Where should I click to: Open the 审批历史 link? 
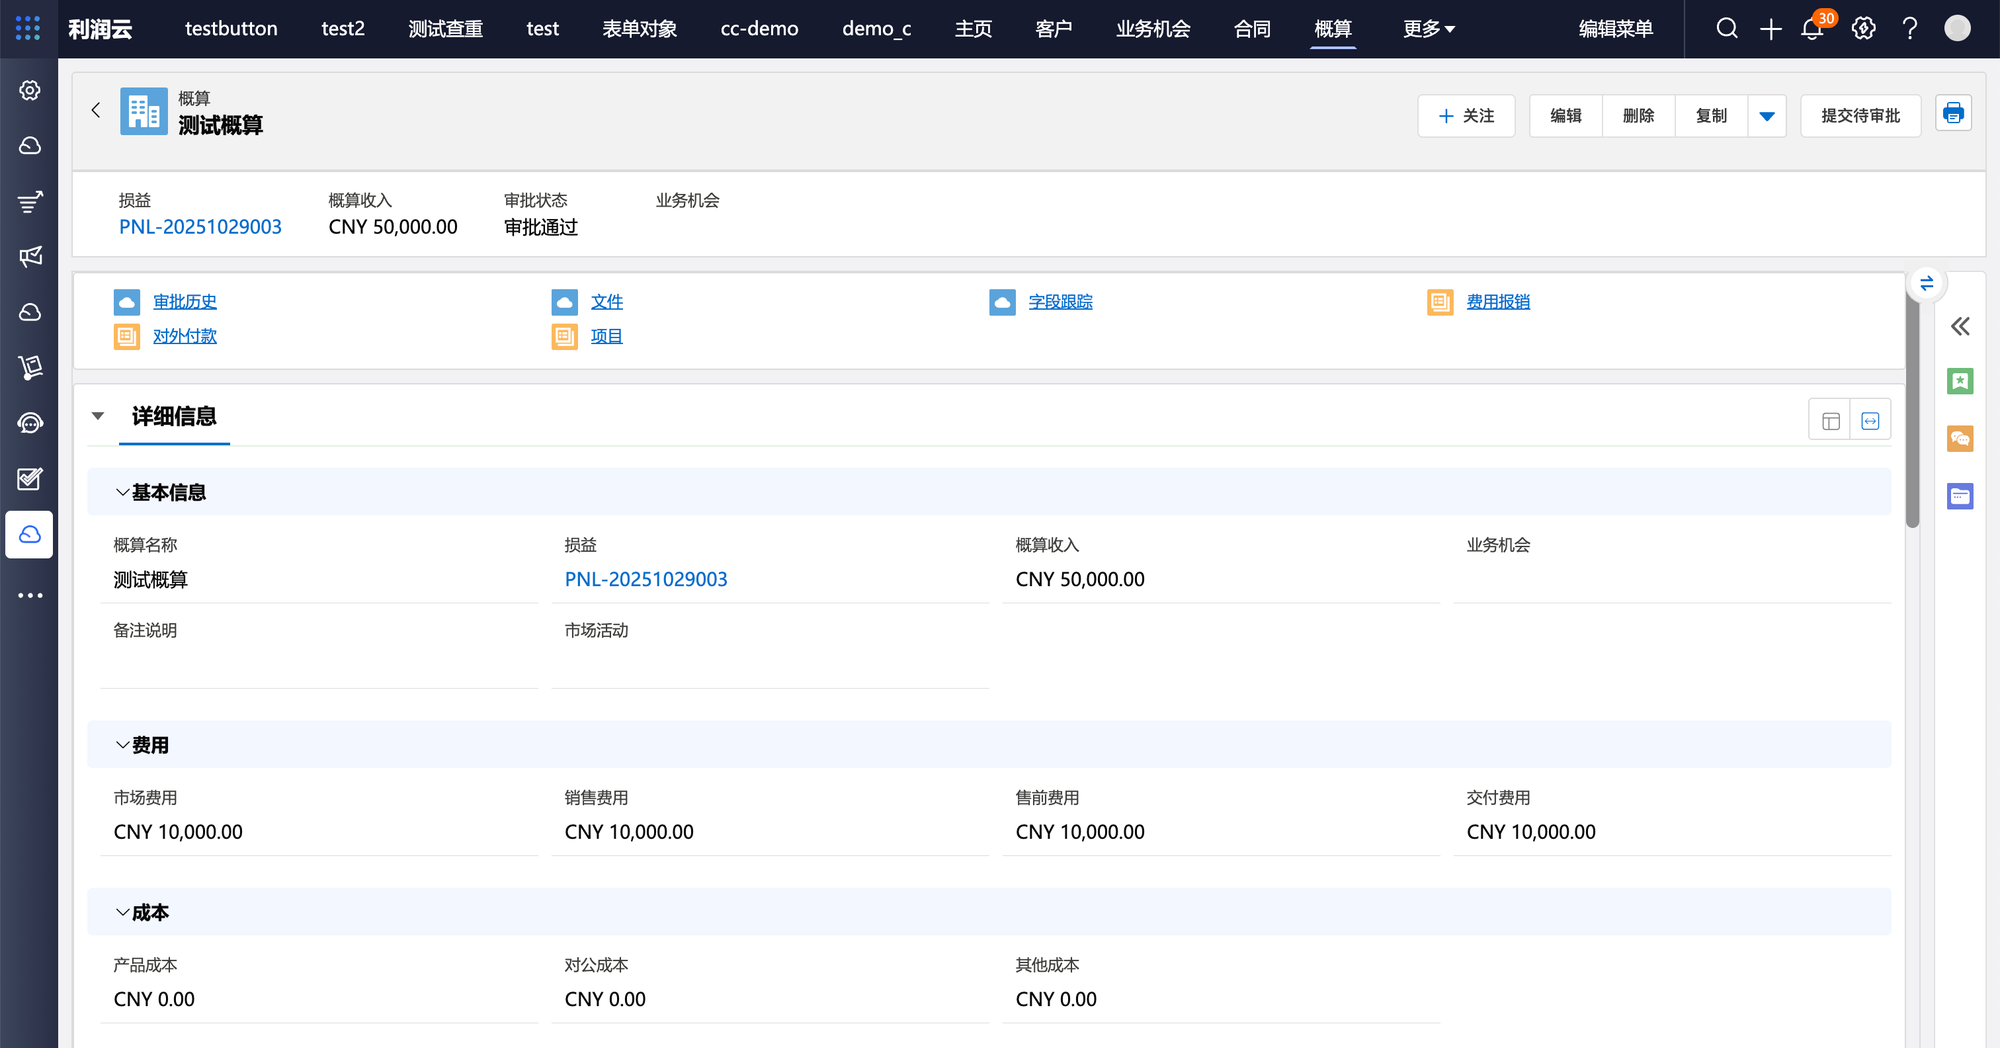(x=185, y=302)
